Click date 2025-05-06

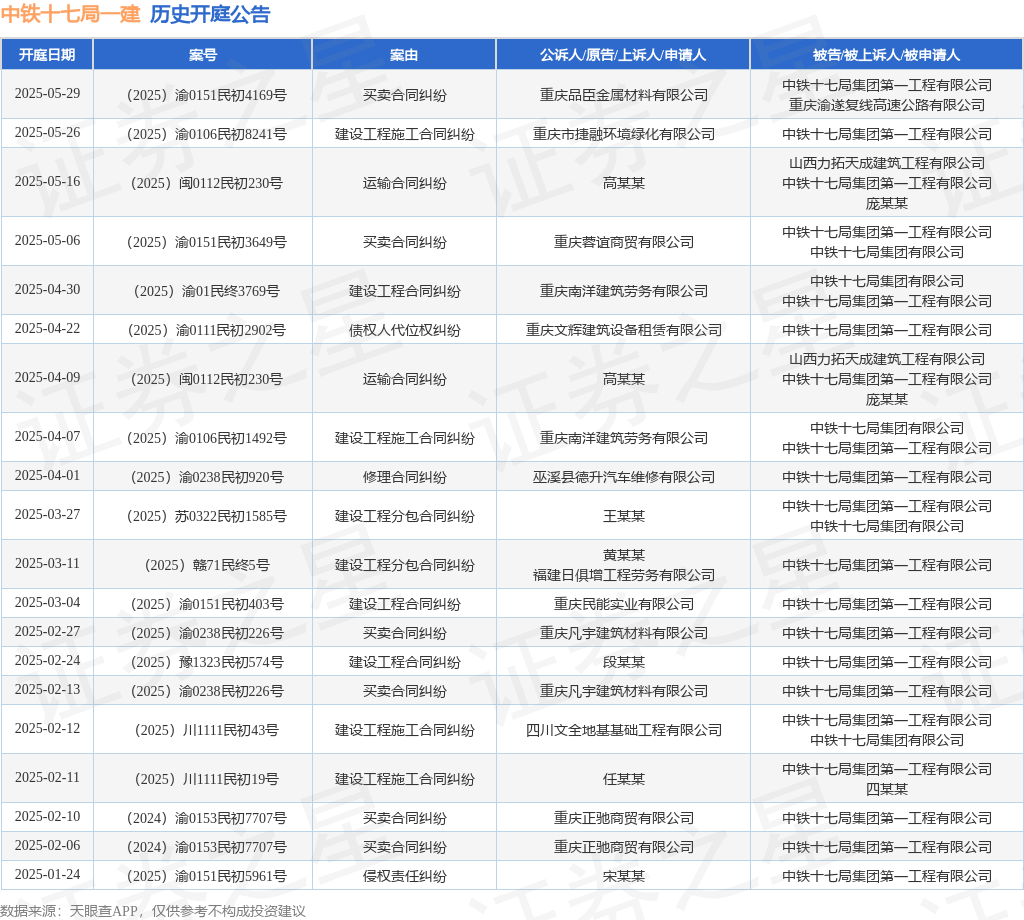(x=47, y=240)
